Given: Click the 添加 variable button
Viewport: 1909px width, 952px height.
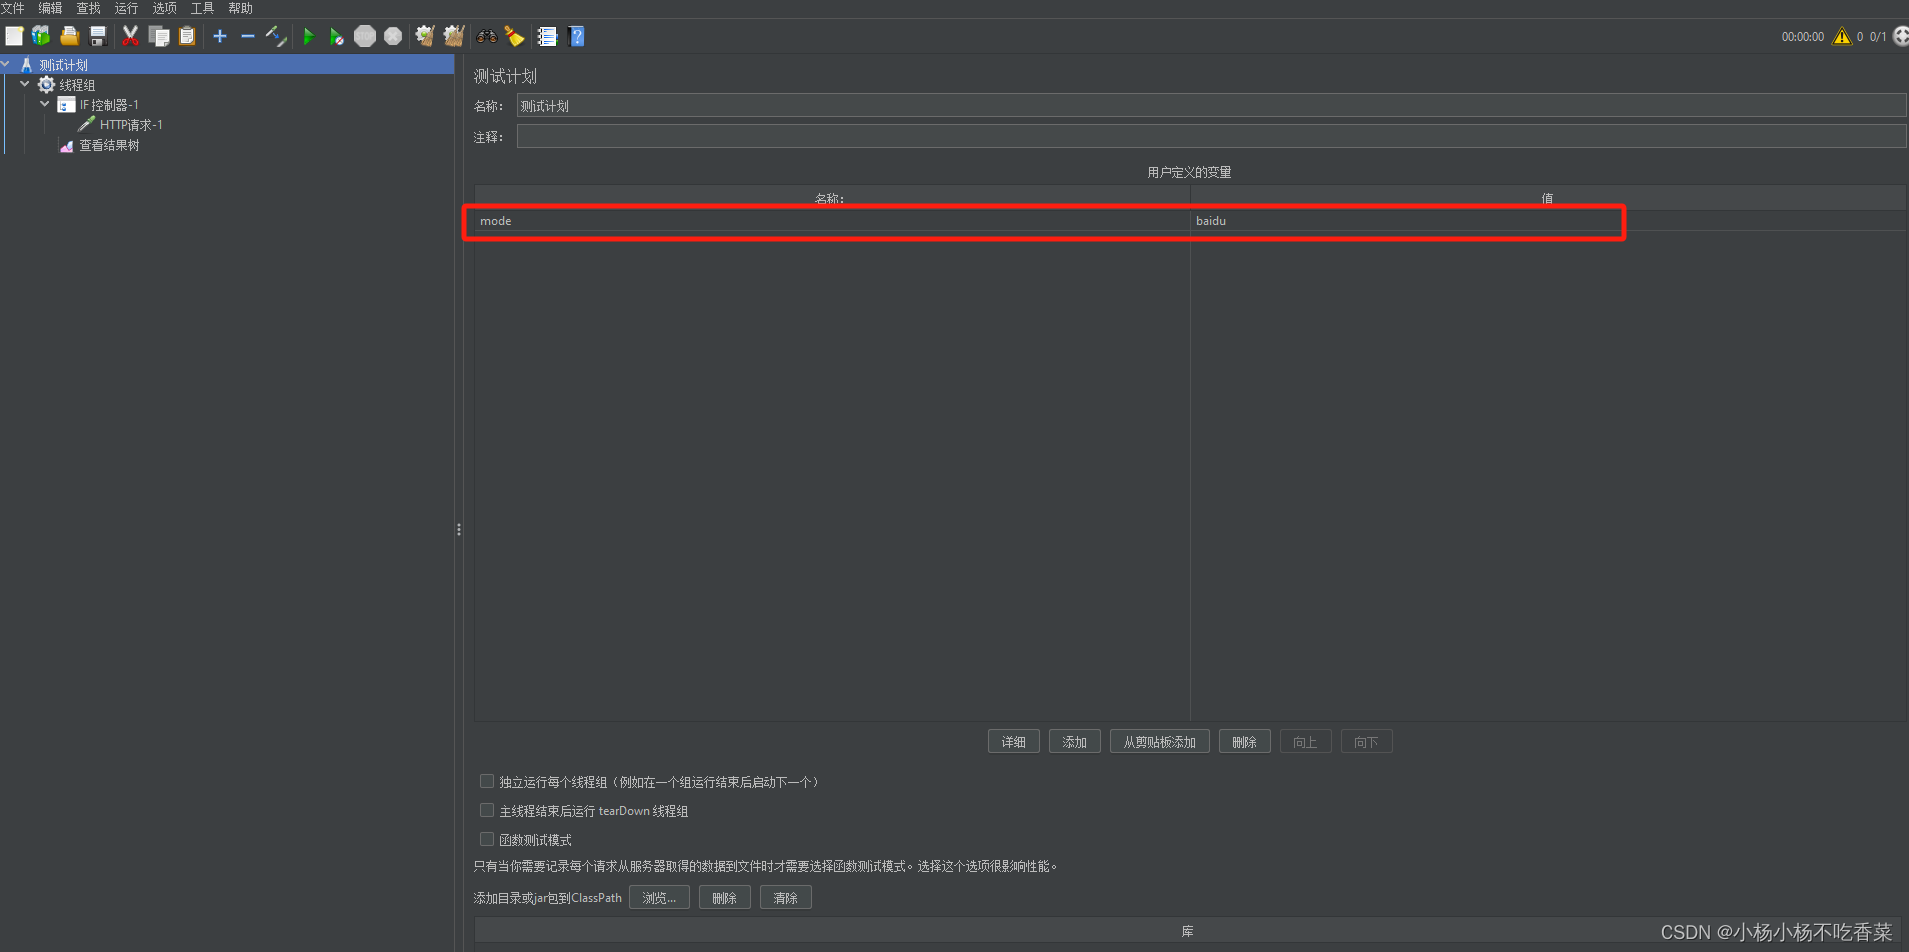Looking at the screenshot, I should click(1075, 742).
